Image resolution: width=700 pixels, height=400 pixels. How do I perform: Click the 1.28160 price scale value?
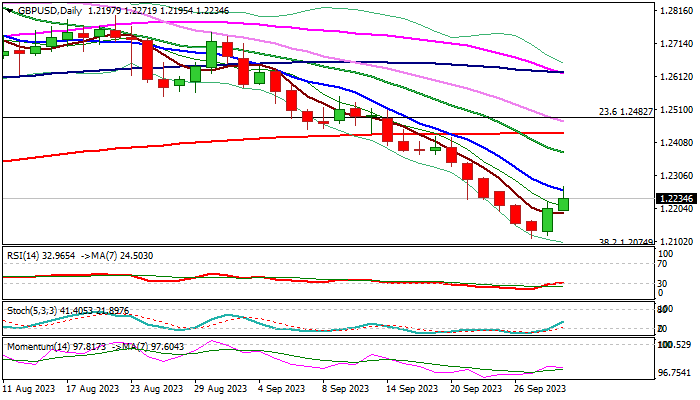tap(675, 11)
